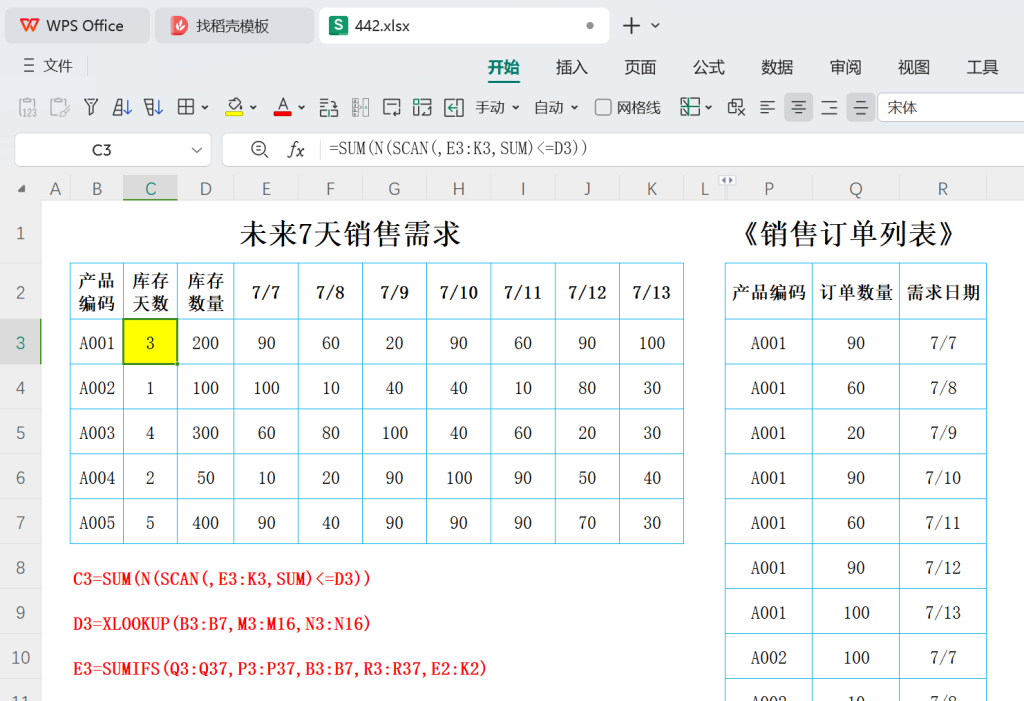Open the 页面 ribbon tab

point(640,67)
